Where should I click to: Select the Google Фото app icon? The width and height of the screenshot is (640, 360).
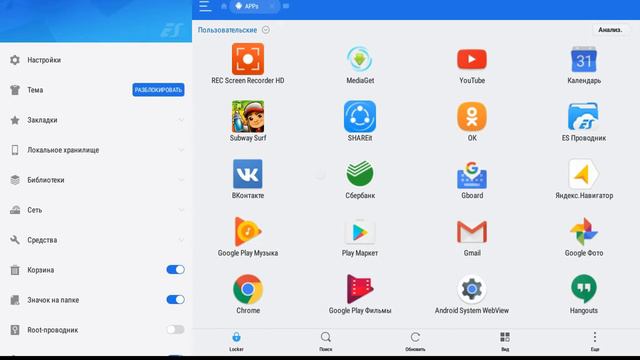584,232
